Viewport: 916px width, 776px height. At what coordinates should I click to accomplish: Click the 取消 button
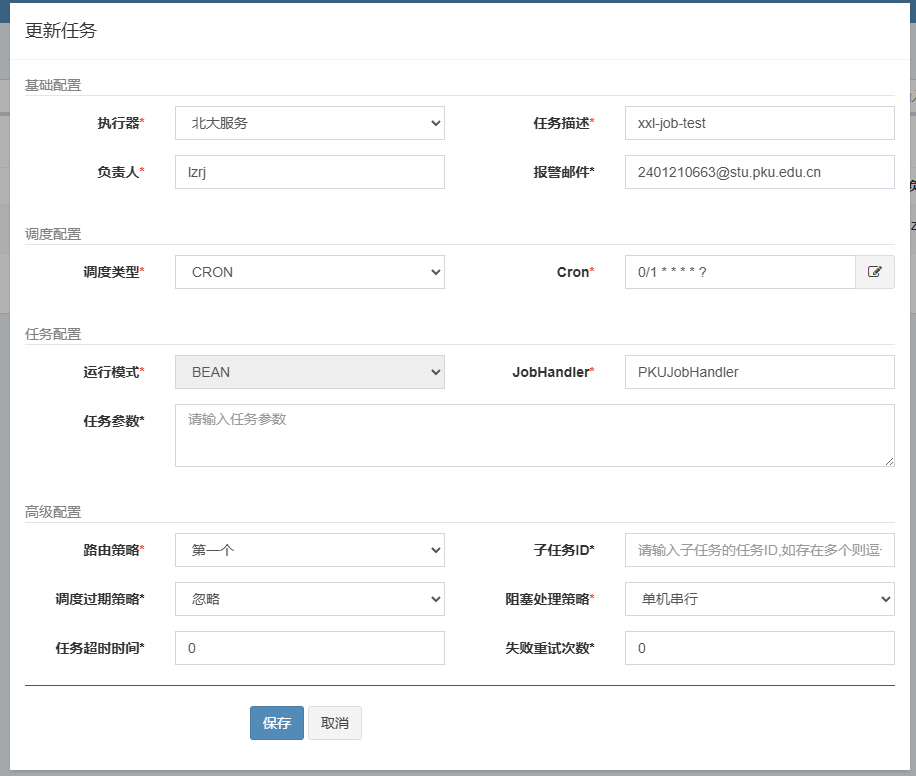point(335,723)
